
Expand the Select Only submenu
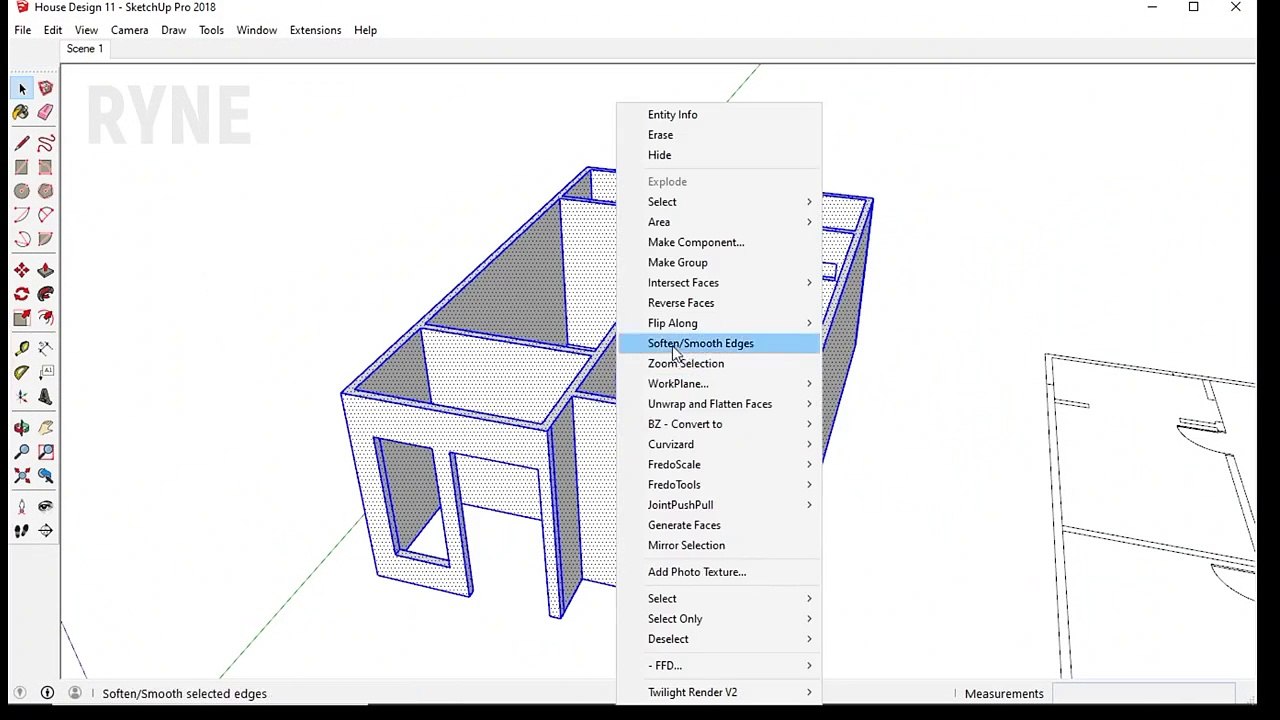(719, 619)
